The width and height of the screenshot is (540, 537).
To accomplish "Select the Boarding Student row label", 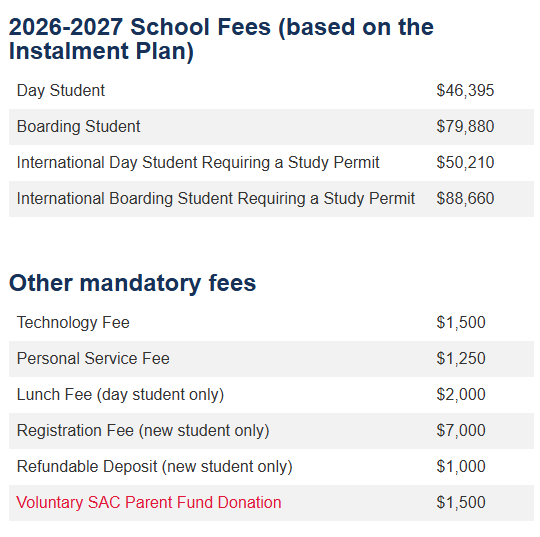I will [x=79, y=126].
